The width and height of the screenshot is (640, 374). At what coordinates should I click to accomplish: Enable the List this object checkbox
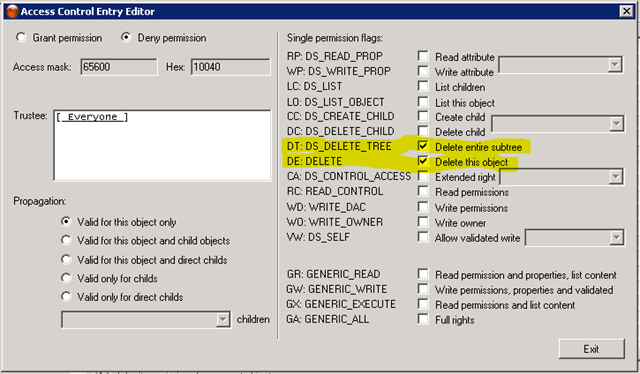coord(423,102)
